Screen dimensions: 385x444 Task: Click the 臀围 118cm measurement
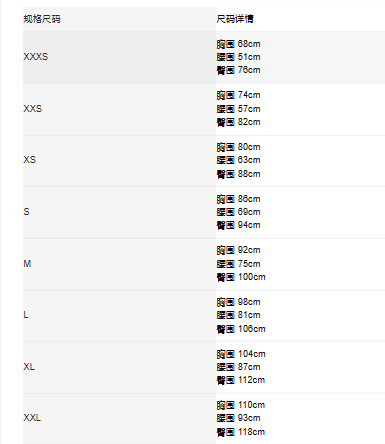pyautogui.click(x=241, y=432)
